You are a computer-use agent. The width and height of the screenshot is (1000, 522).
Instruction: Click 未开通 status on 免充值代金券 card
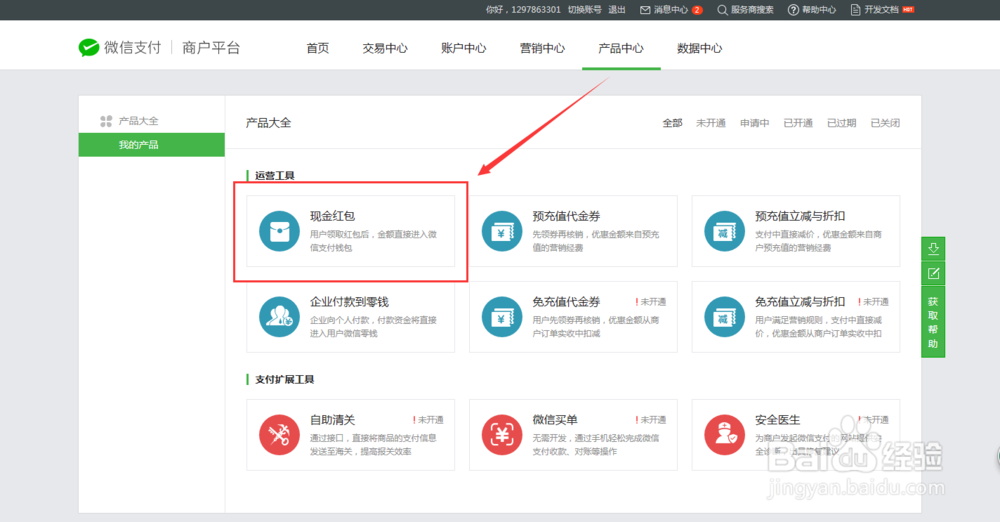pyautogui.click(x=653, y=302)
